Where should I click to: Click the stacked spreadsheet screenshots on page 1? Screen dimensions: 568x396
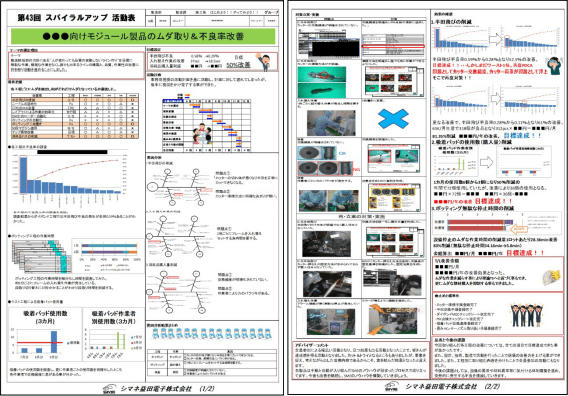pos(41,256)
